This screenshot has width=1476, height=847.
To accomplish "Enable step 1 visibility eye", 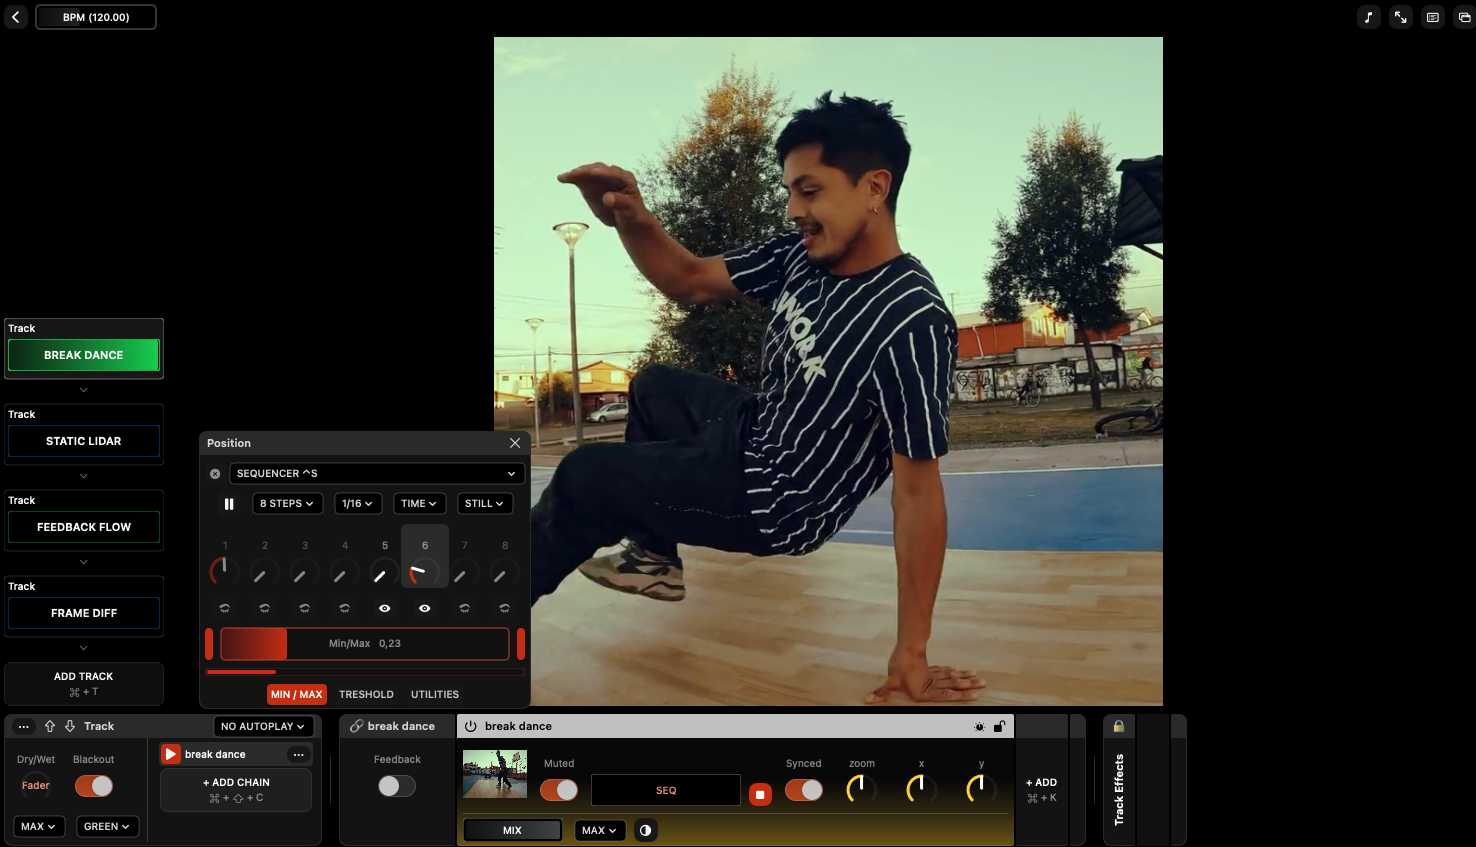I will tap(224, 608).
